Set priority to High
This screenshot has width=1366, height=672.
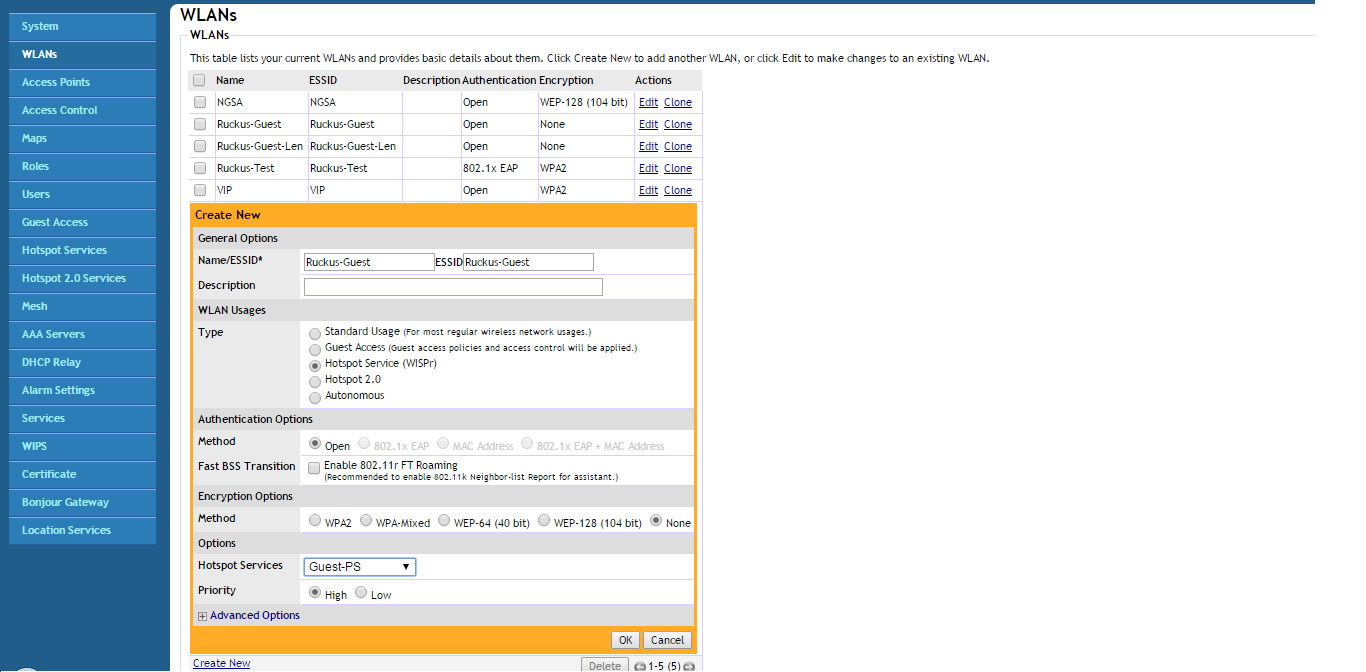(x=316, y=593)
